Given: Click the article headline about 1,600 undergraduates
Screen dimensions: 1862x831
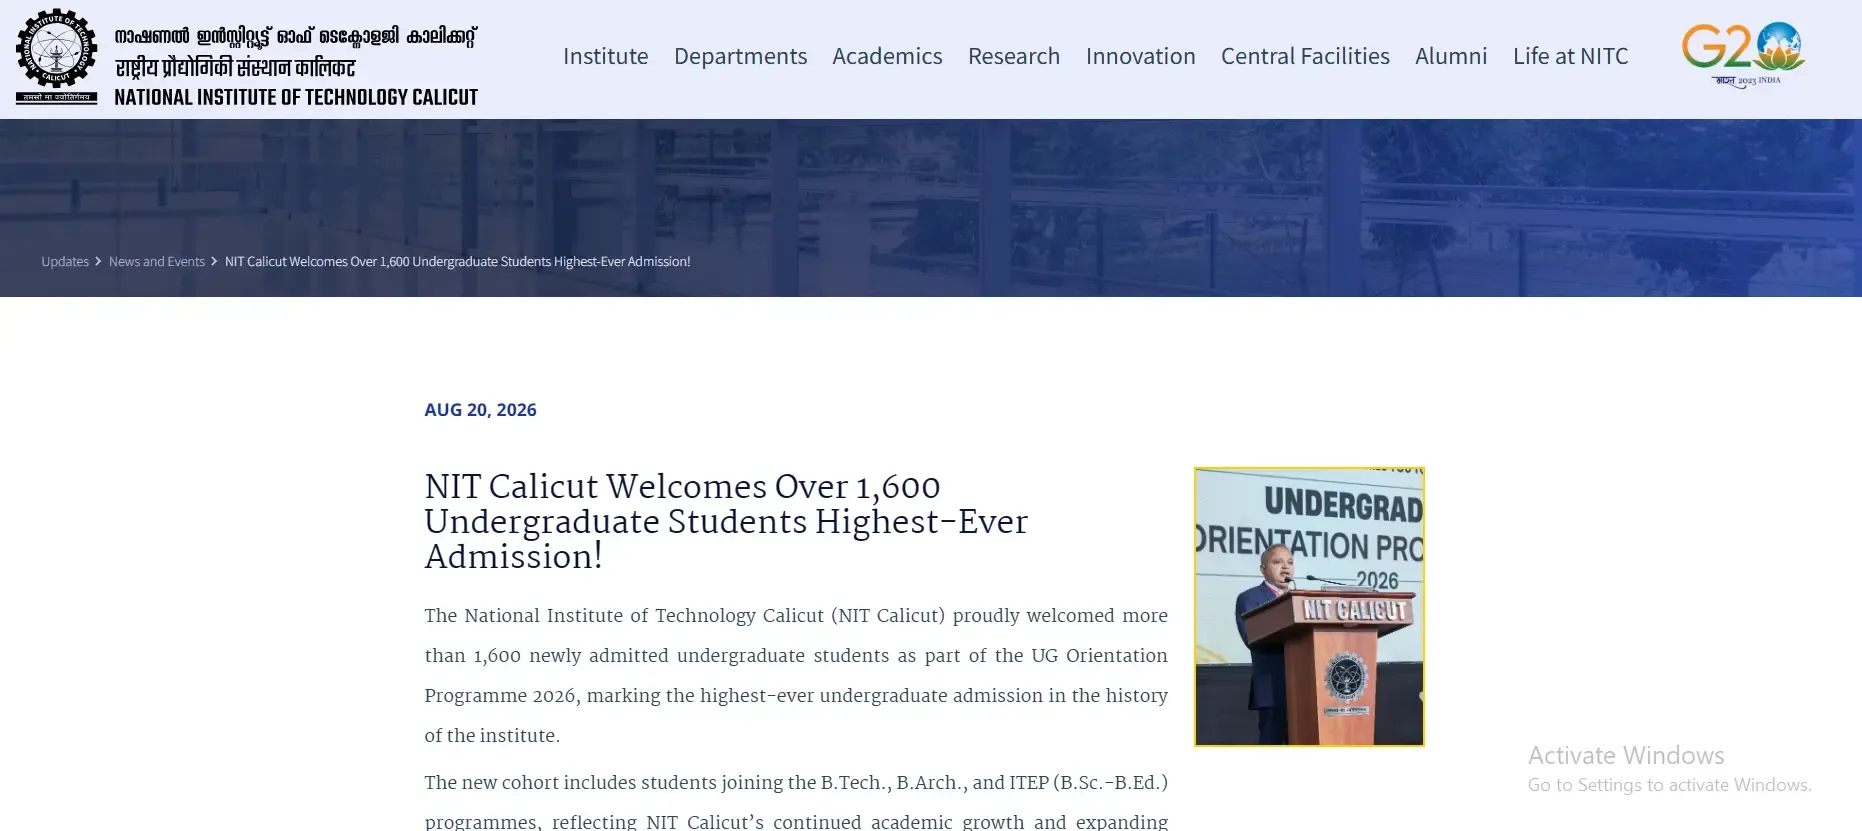Looking at the screenshot, I should click(726, 522).
